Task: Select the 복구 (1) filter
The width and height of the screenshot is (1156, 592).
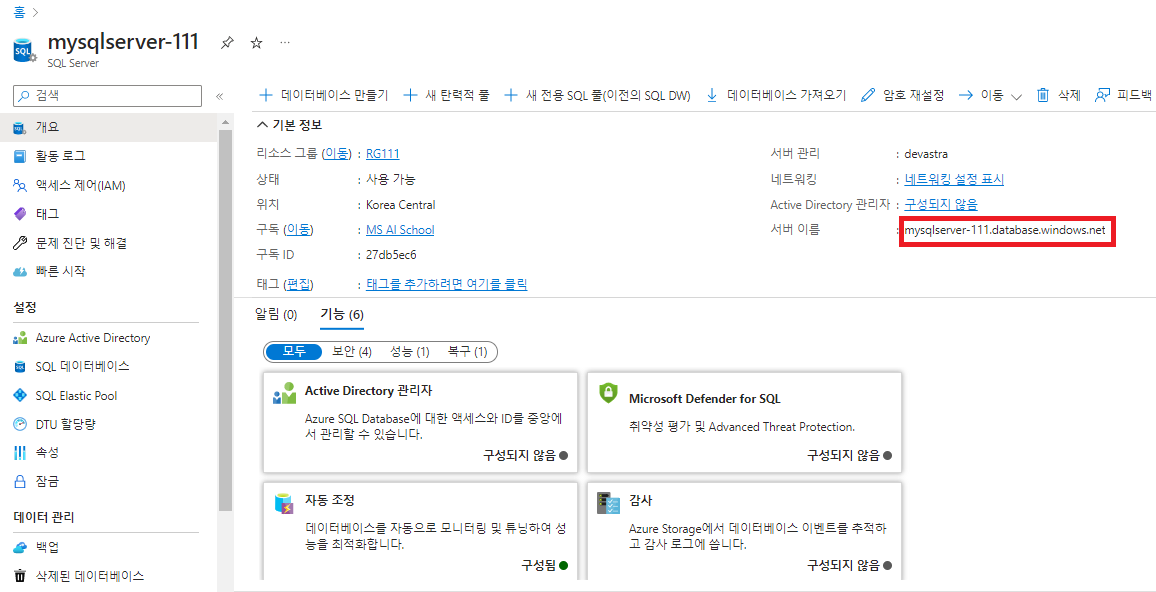Action: coord(467,352)
